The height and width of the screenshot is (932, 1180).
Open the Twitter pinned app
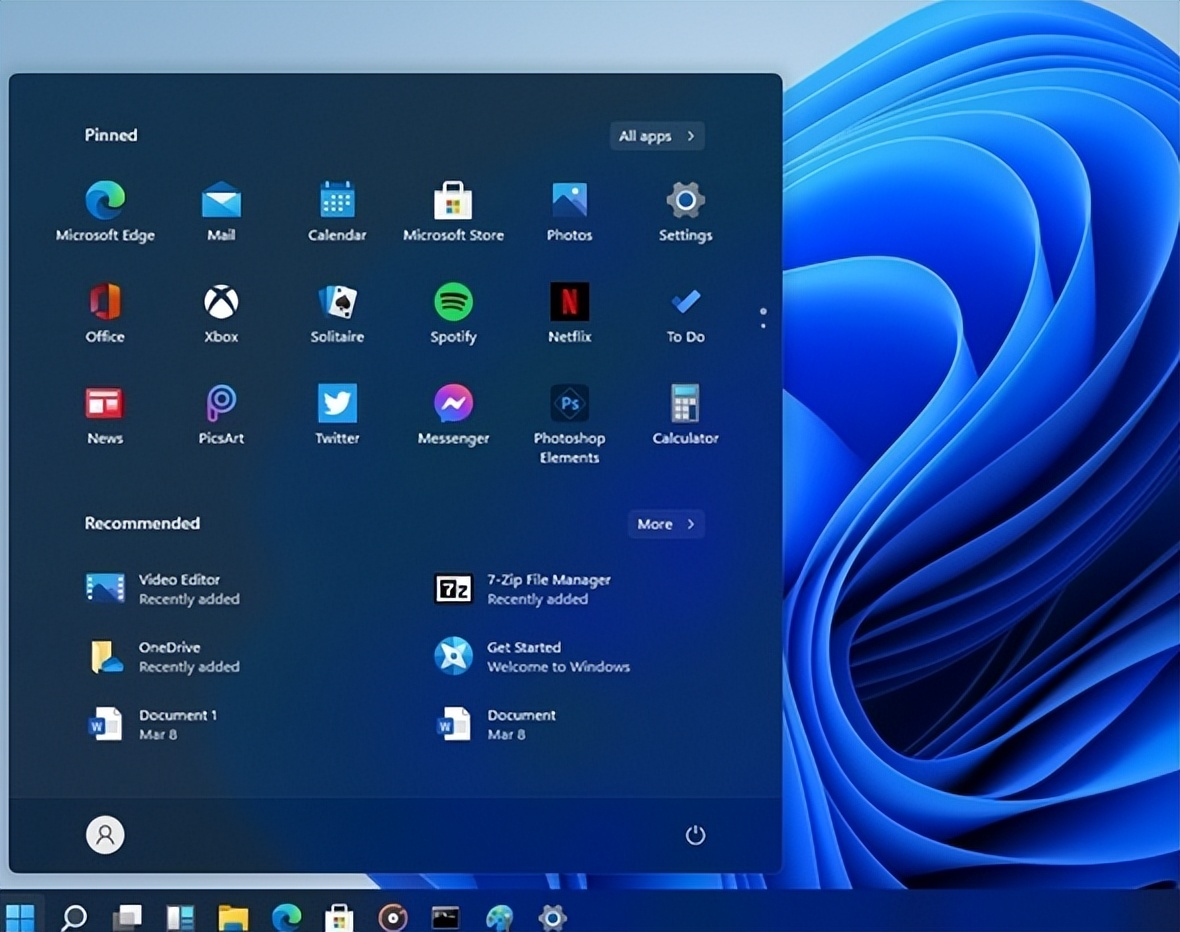[337, 404]
